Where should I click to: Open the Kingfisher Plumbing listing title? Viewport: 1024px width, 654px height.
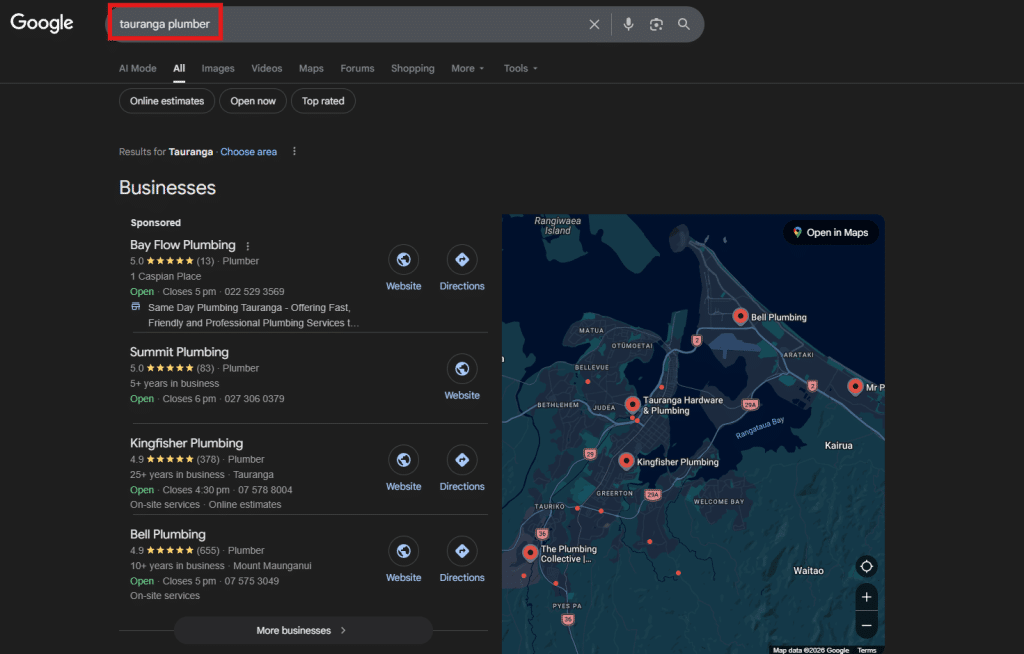pyautogui.click(x=186, y=443)
